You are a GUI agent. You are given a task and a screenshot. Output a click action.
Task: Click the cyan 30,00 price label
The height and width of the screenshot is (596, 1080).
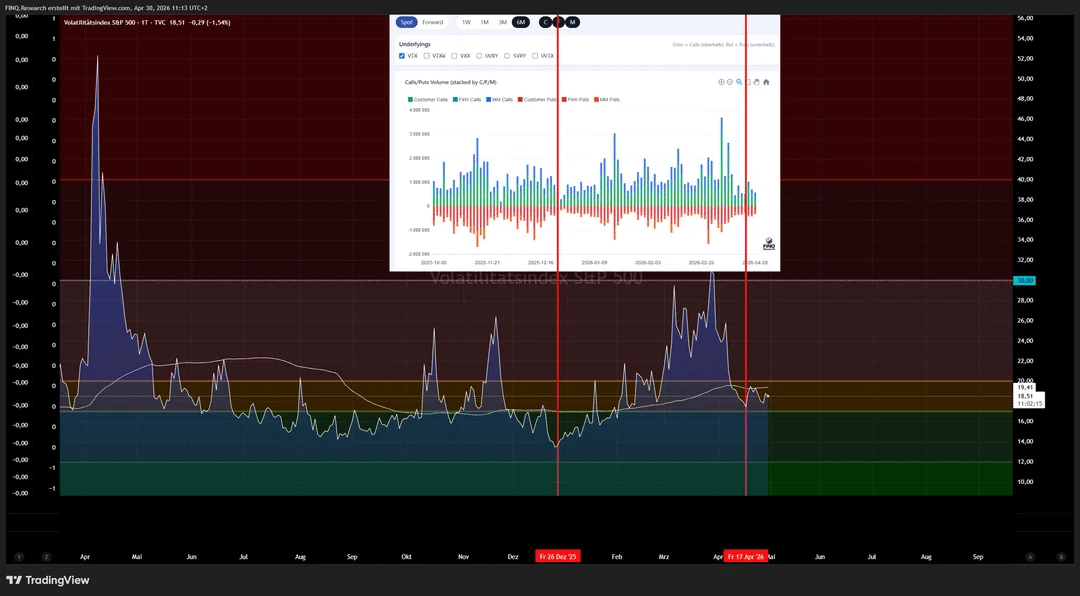point(1024,281)
